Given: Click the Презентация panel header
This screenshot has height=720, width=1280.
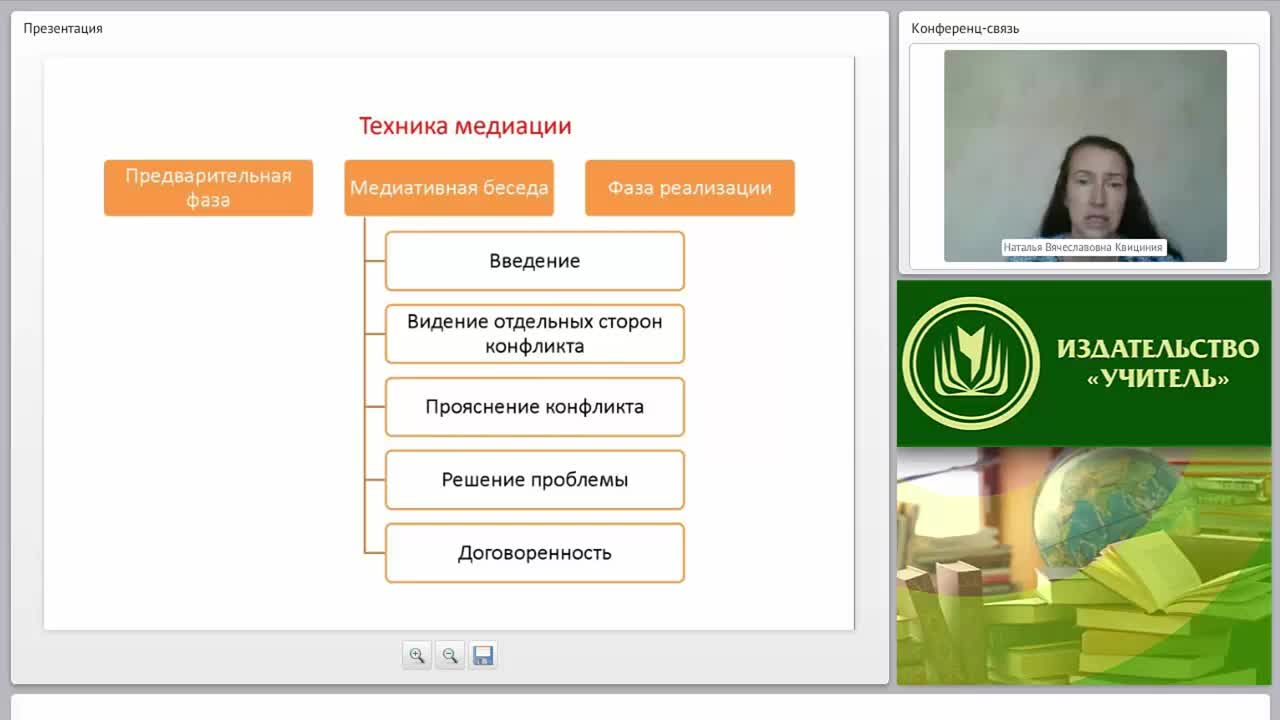Looking at the screenshot, I should 63,28.
